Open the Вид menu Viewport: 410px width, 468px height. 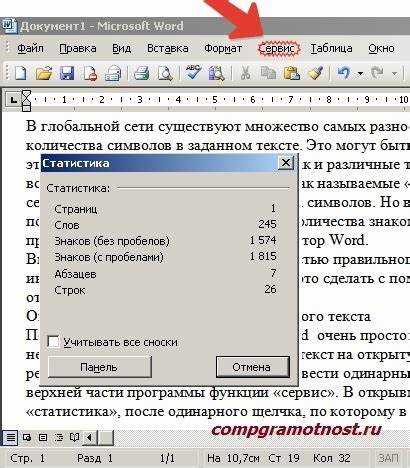click(121, 48)
